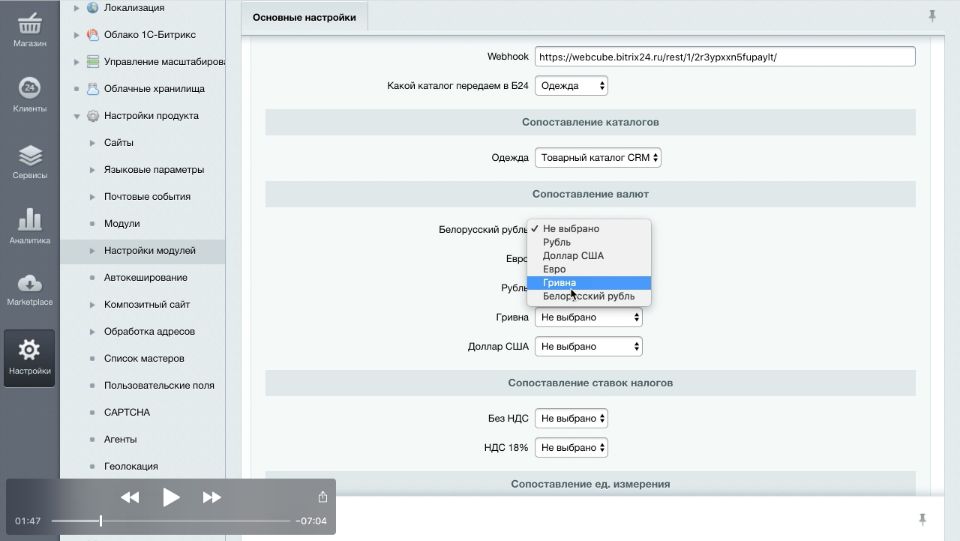Click the pin icon beside the settings tab
This screenshot has height=541, width=960.
(932, 16)
